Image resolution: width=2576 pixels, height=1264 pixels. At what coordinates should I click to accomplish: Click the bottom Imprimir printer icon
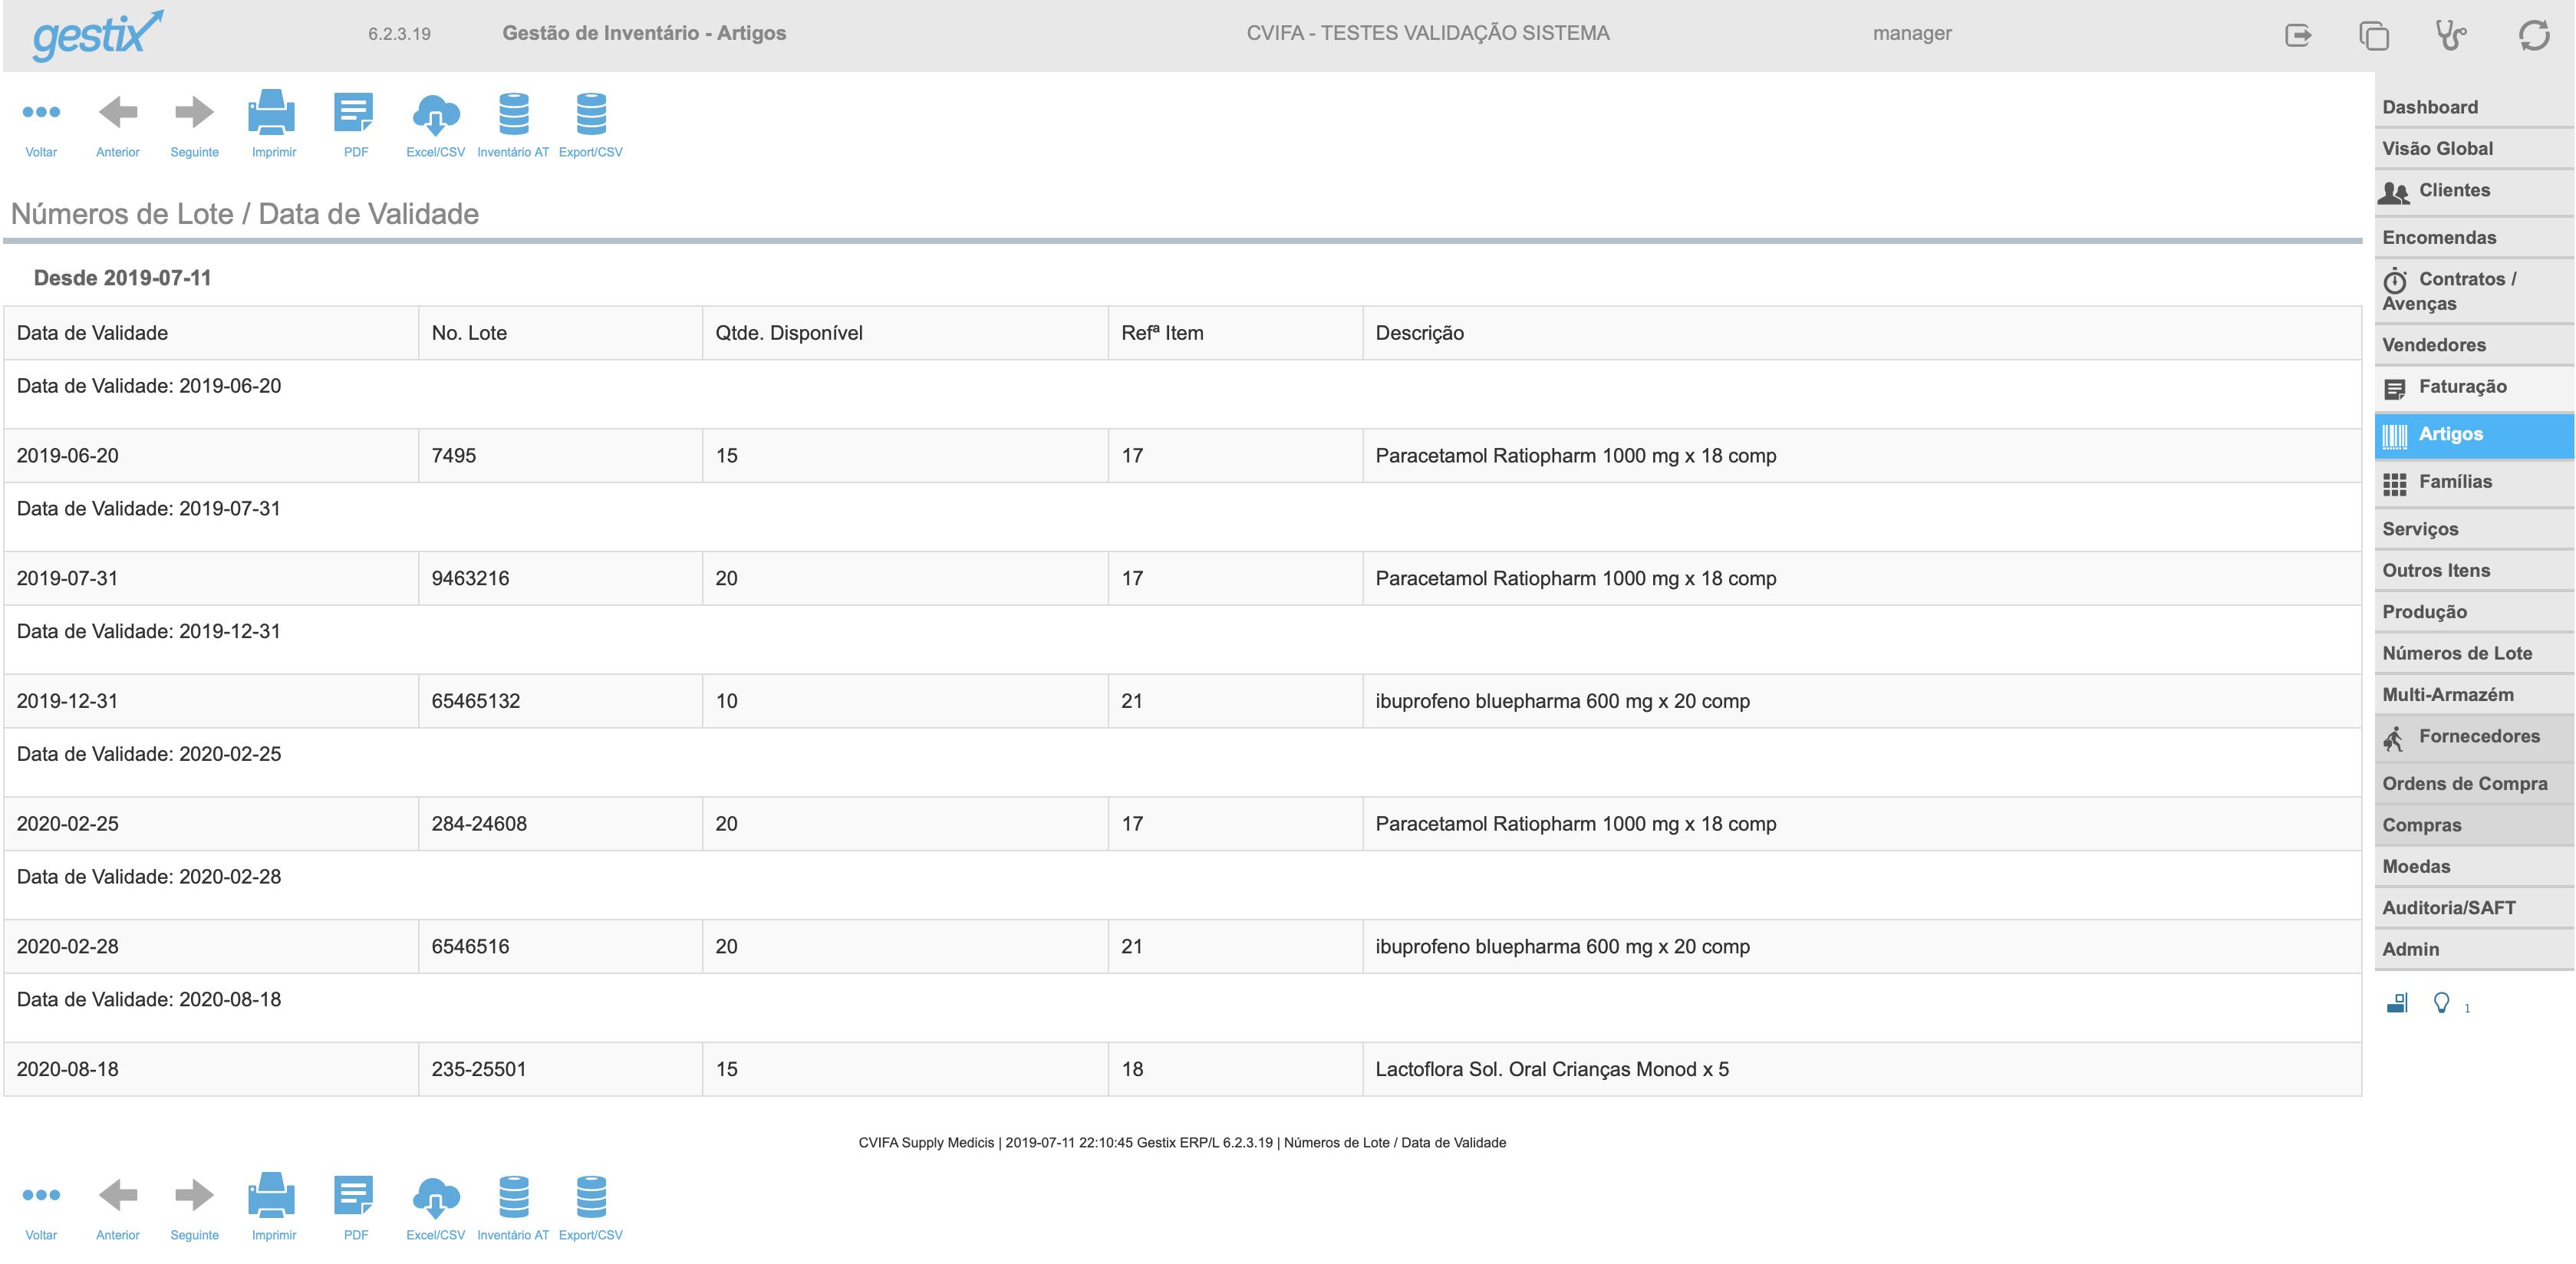(272, 1195)
